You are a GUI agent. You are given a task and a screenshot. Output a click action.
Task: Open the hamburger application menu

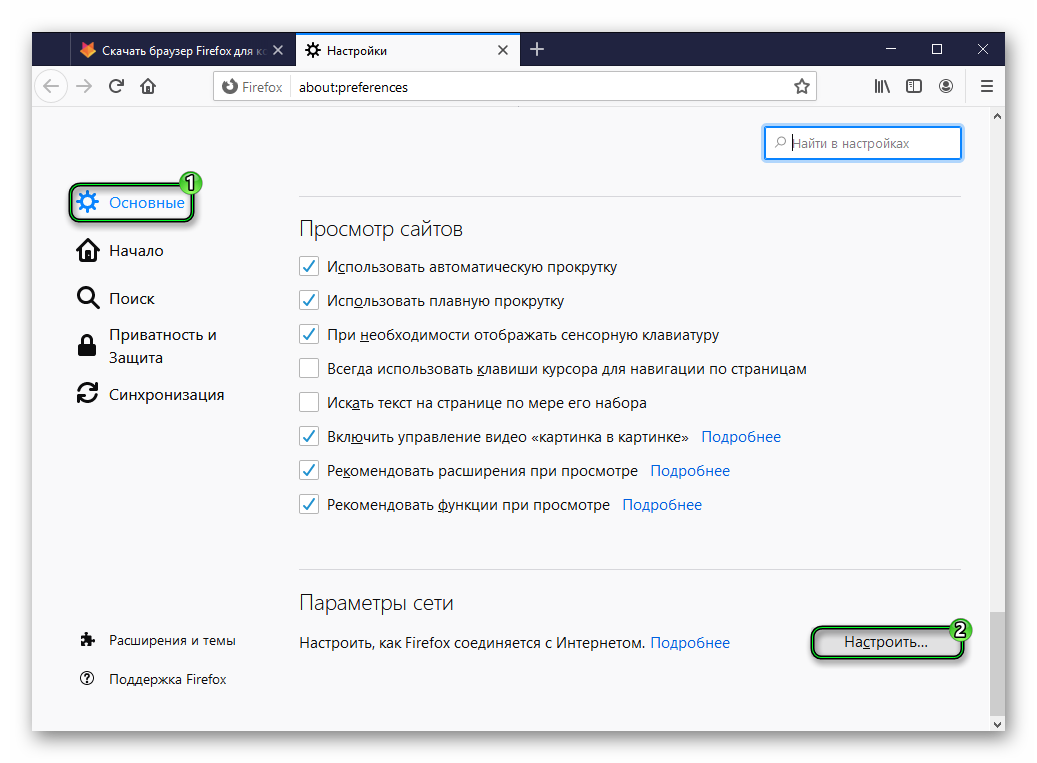(x=987, y=87)
